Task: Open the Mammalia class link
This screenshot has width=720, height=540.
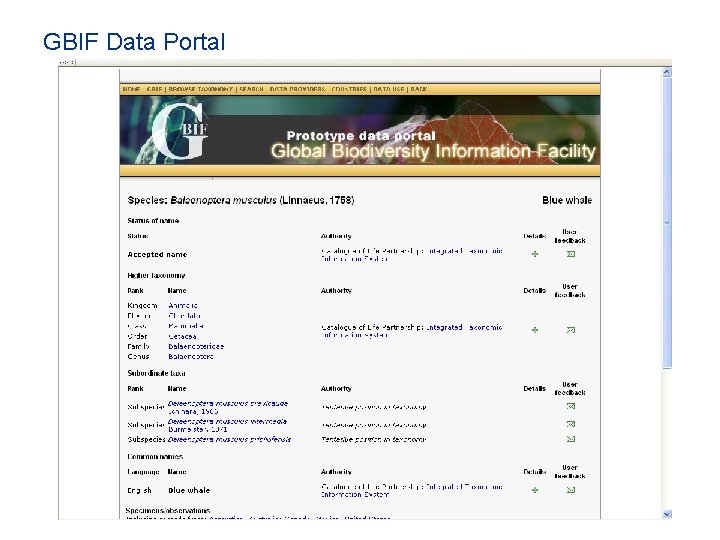Action: click(x=186, y=326)
